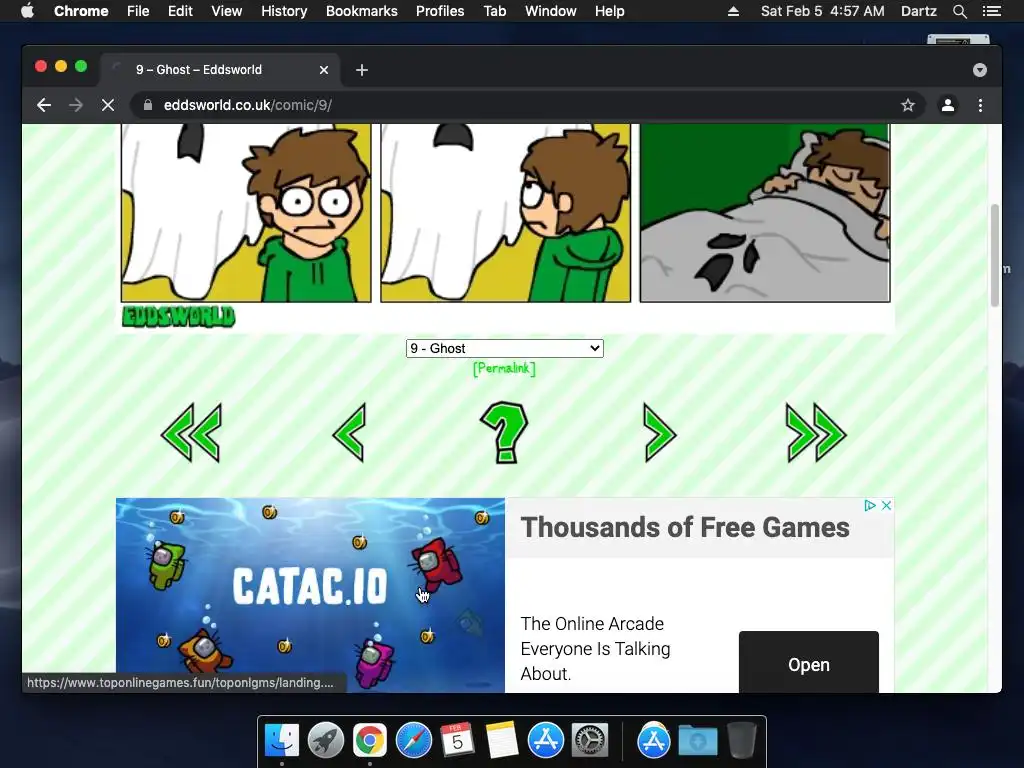Click the [Permalink] link
Viewport: 1024px width, 768px height.
click(x=504, y=368)
